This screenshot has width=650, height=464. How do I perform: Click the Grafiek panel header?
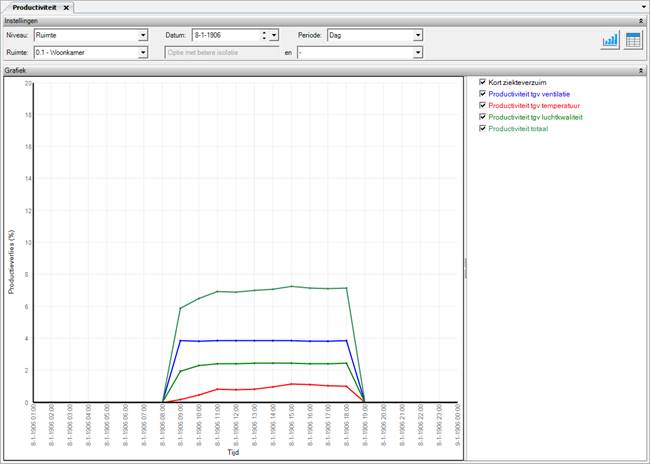[x=323, y=71]
